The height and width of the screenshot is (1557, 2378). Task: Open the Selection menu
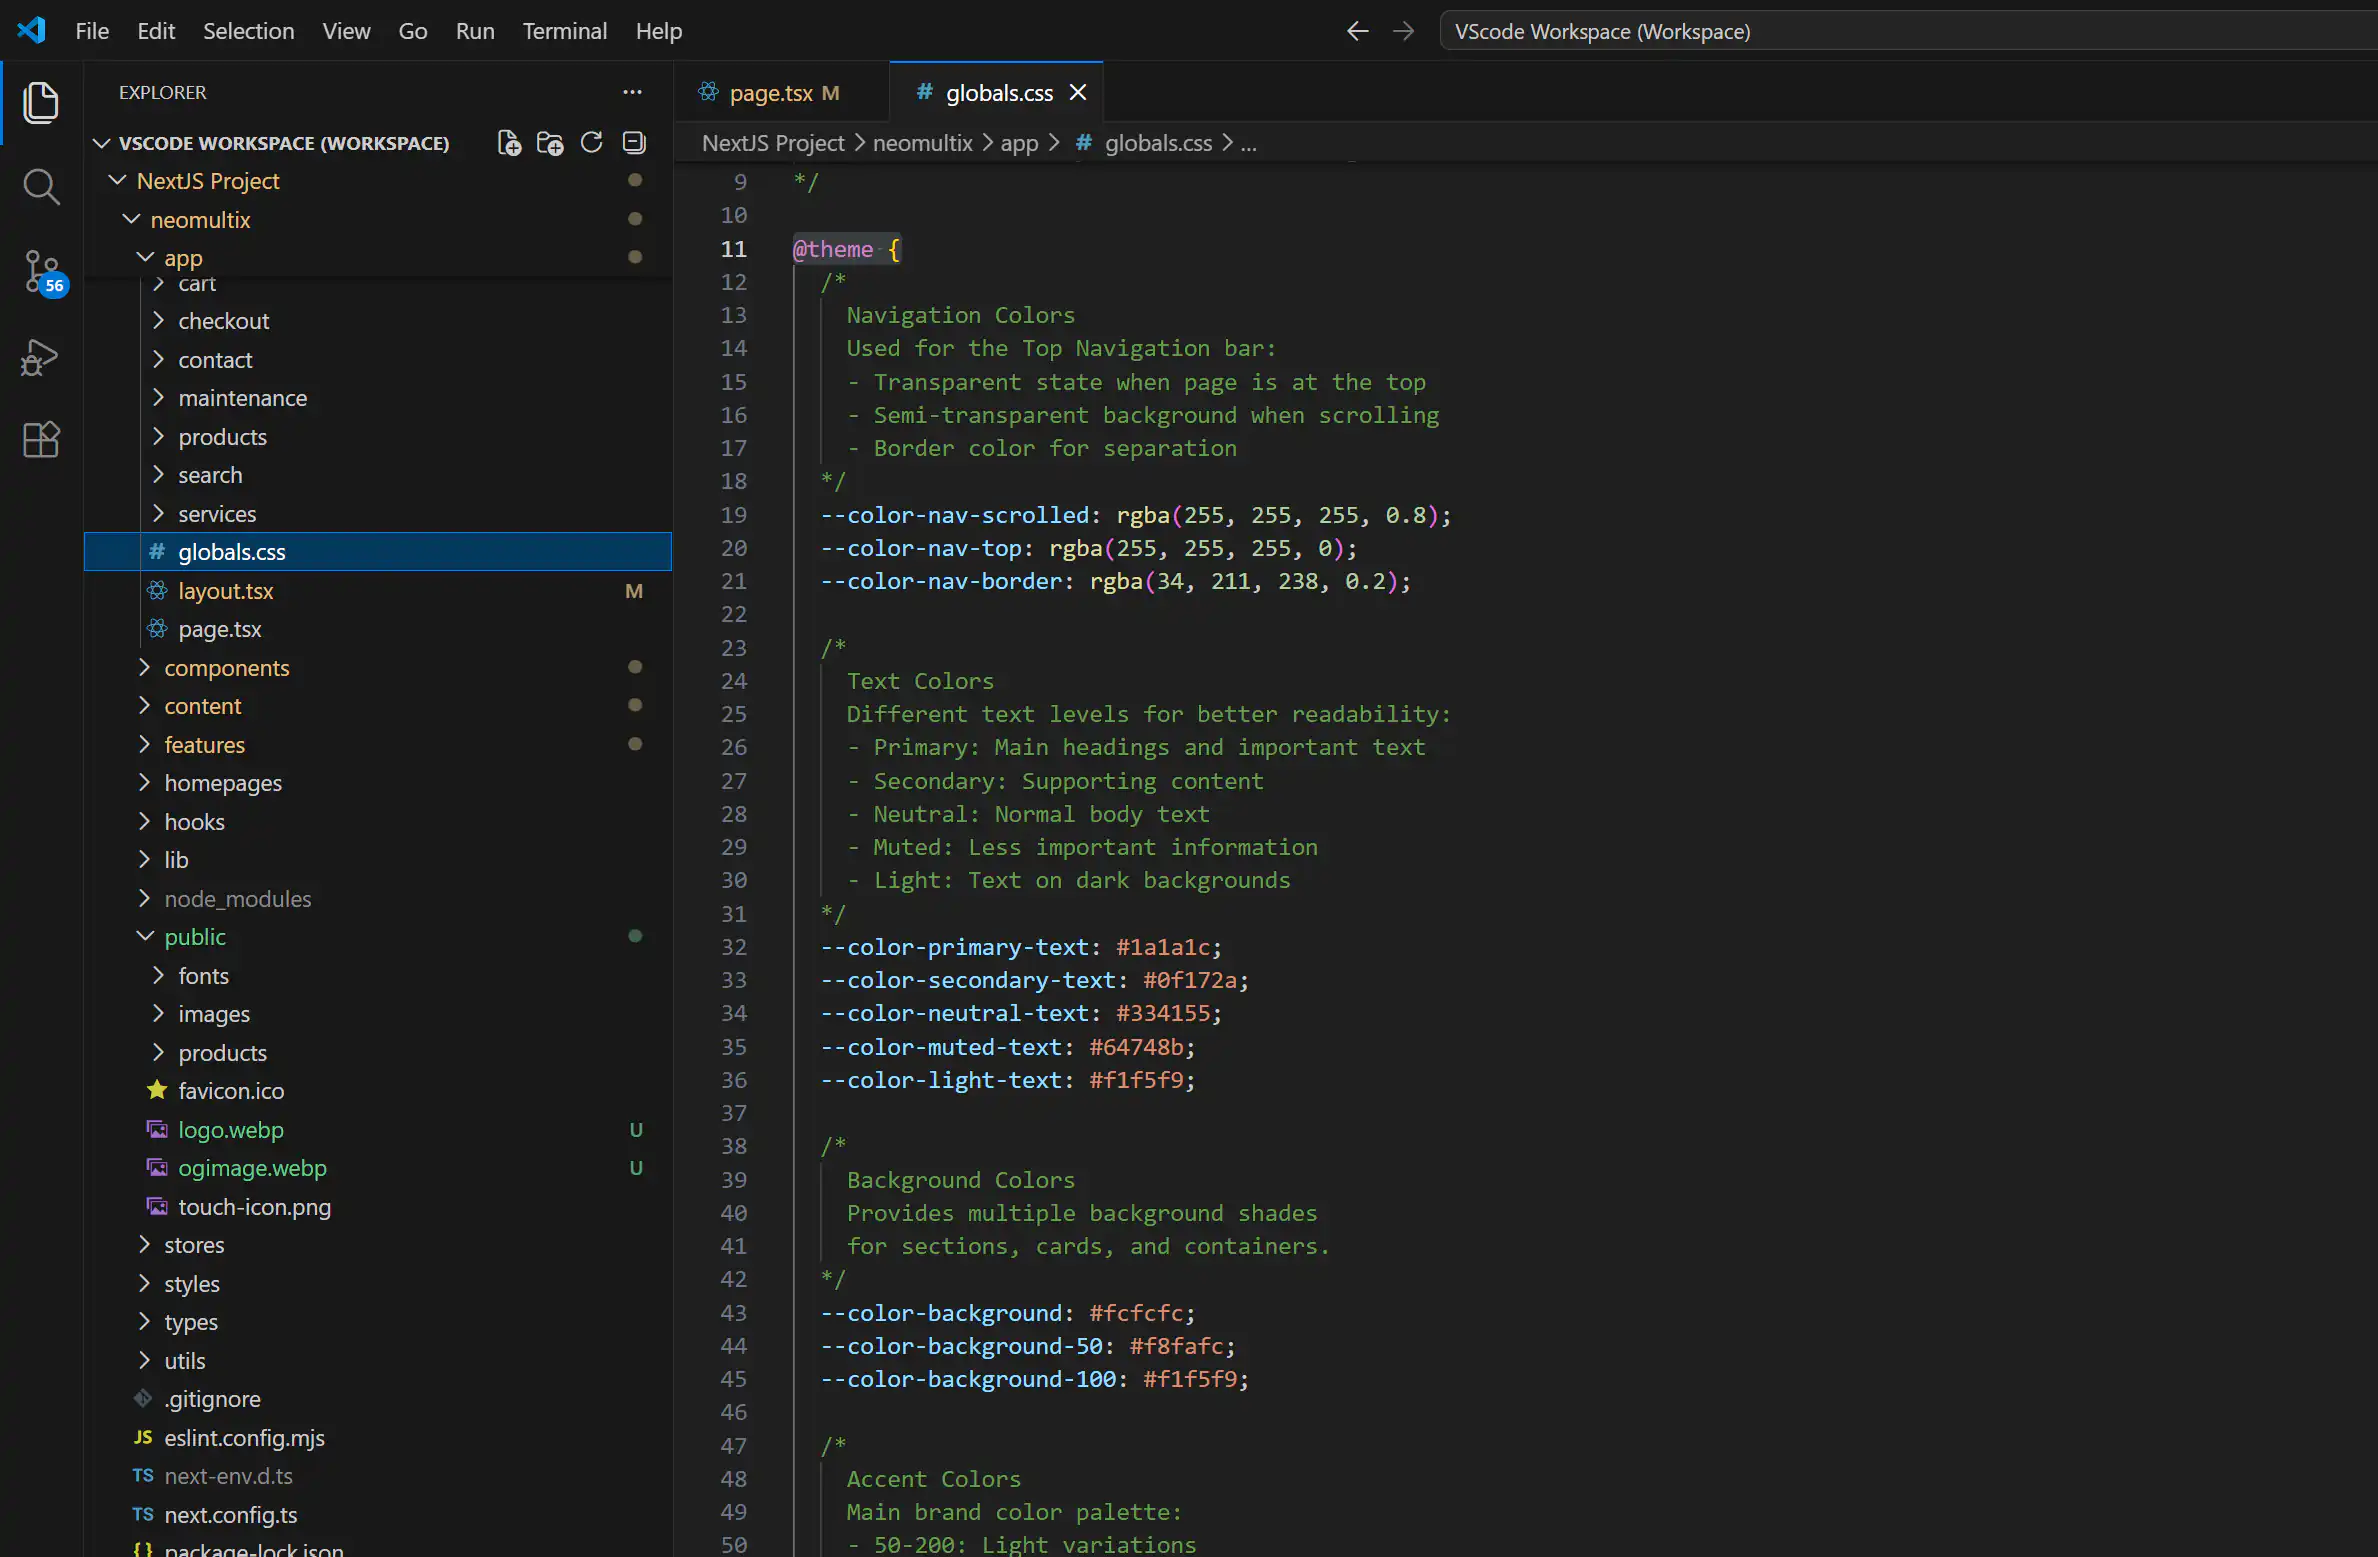248,31
